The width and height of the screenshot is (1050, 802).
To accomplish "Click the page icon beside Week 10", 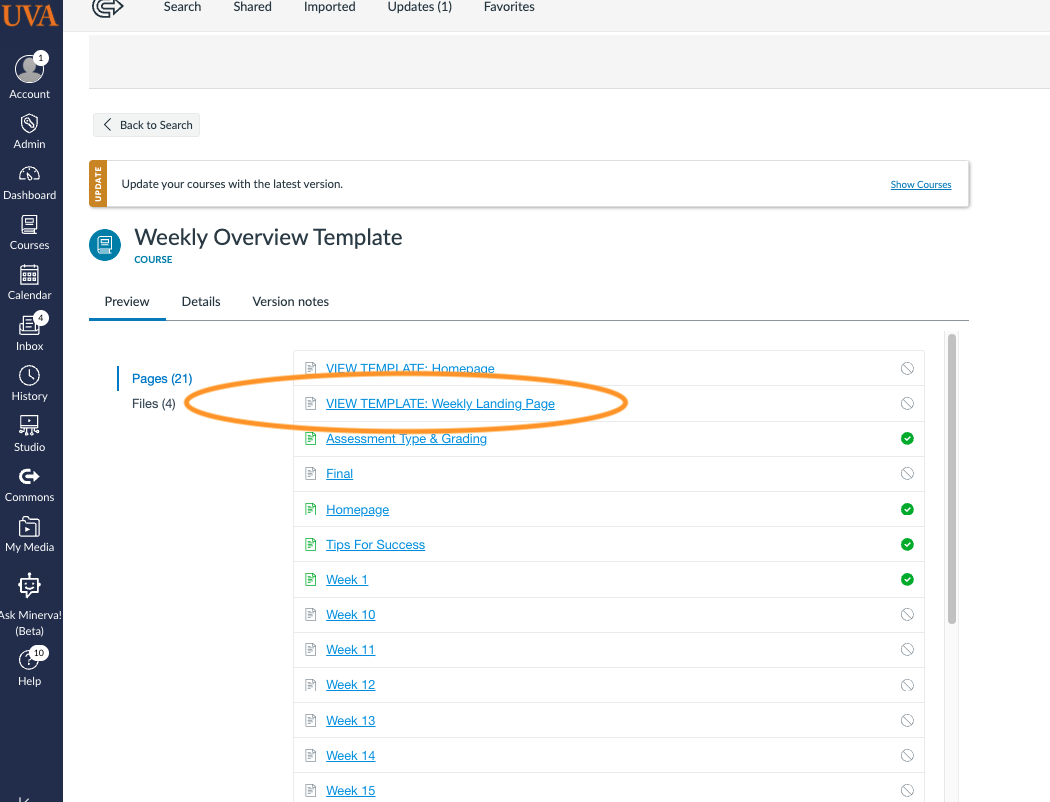I will [311, 615].
